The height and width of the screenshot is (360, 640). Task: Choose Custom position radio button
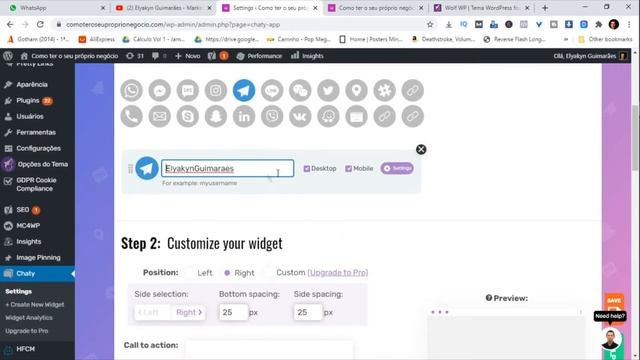[x=268, y=272]
